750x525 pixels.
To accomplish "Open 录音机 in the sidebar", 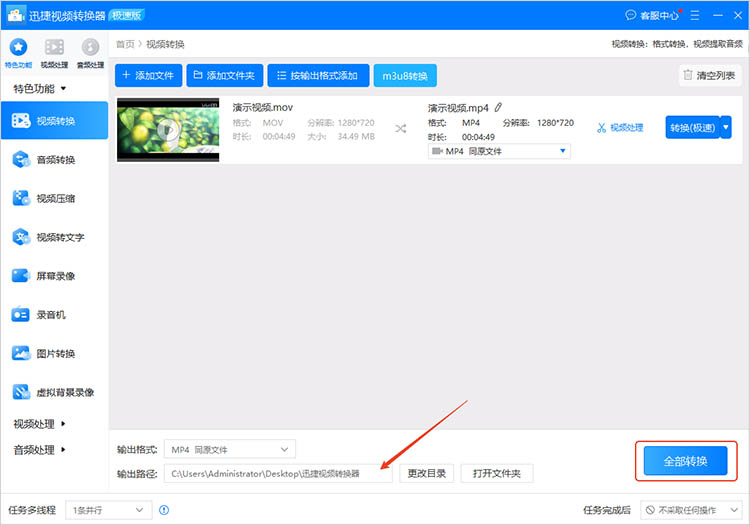I will 55,314.
